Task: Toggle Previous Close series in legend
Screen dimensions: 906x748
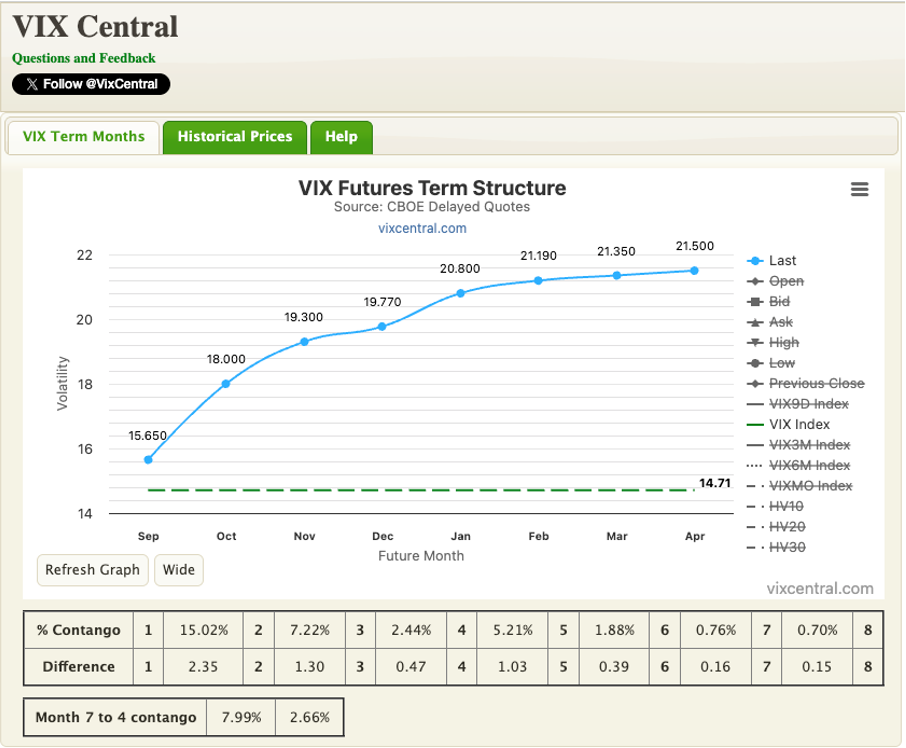Action: pos(806,384)
